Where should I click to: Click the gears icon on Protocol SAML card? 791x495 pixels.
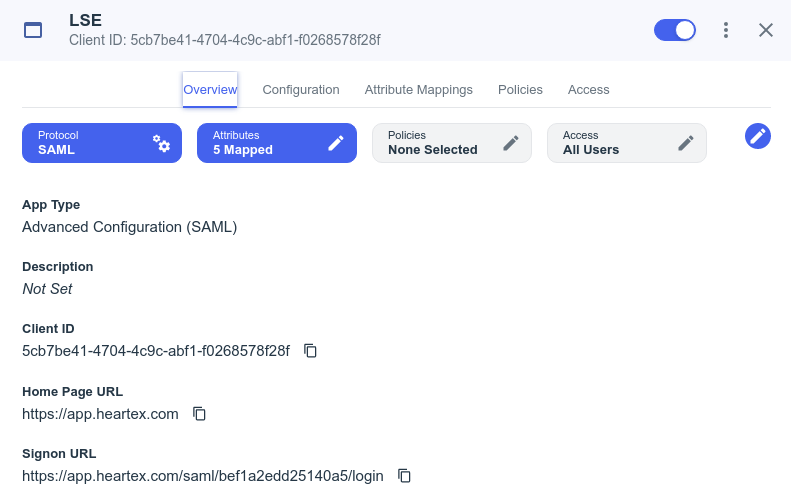coord(161,143)
